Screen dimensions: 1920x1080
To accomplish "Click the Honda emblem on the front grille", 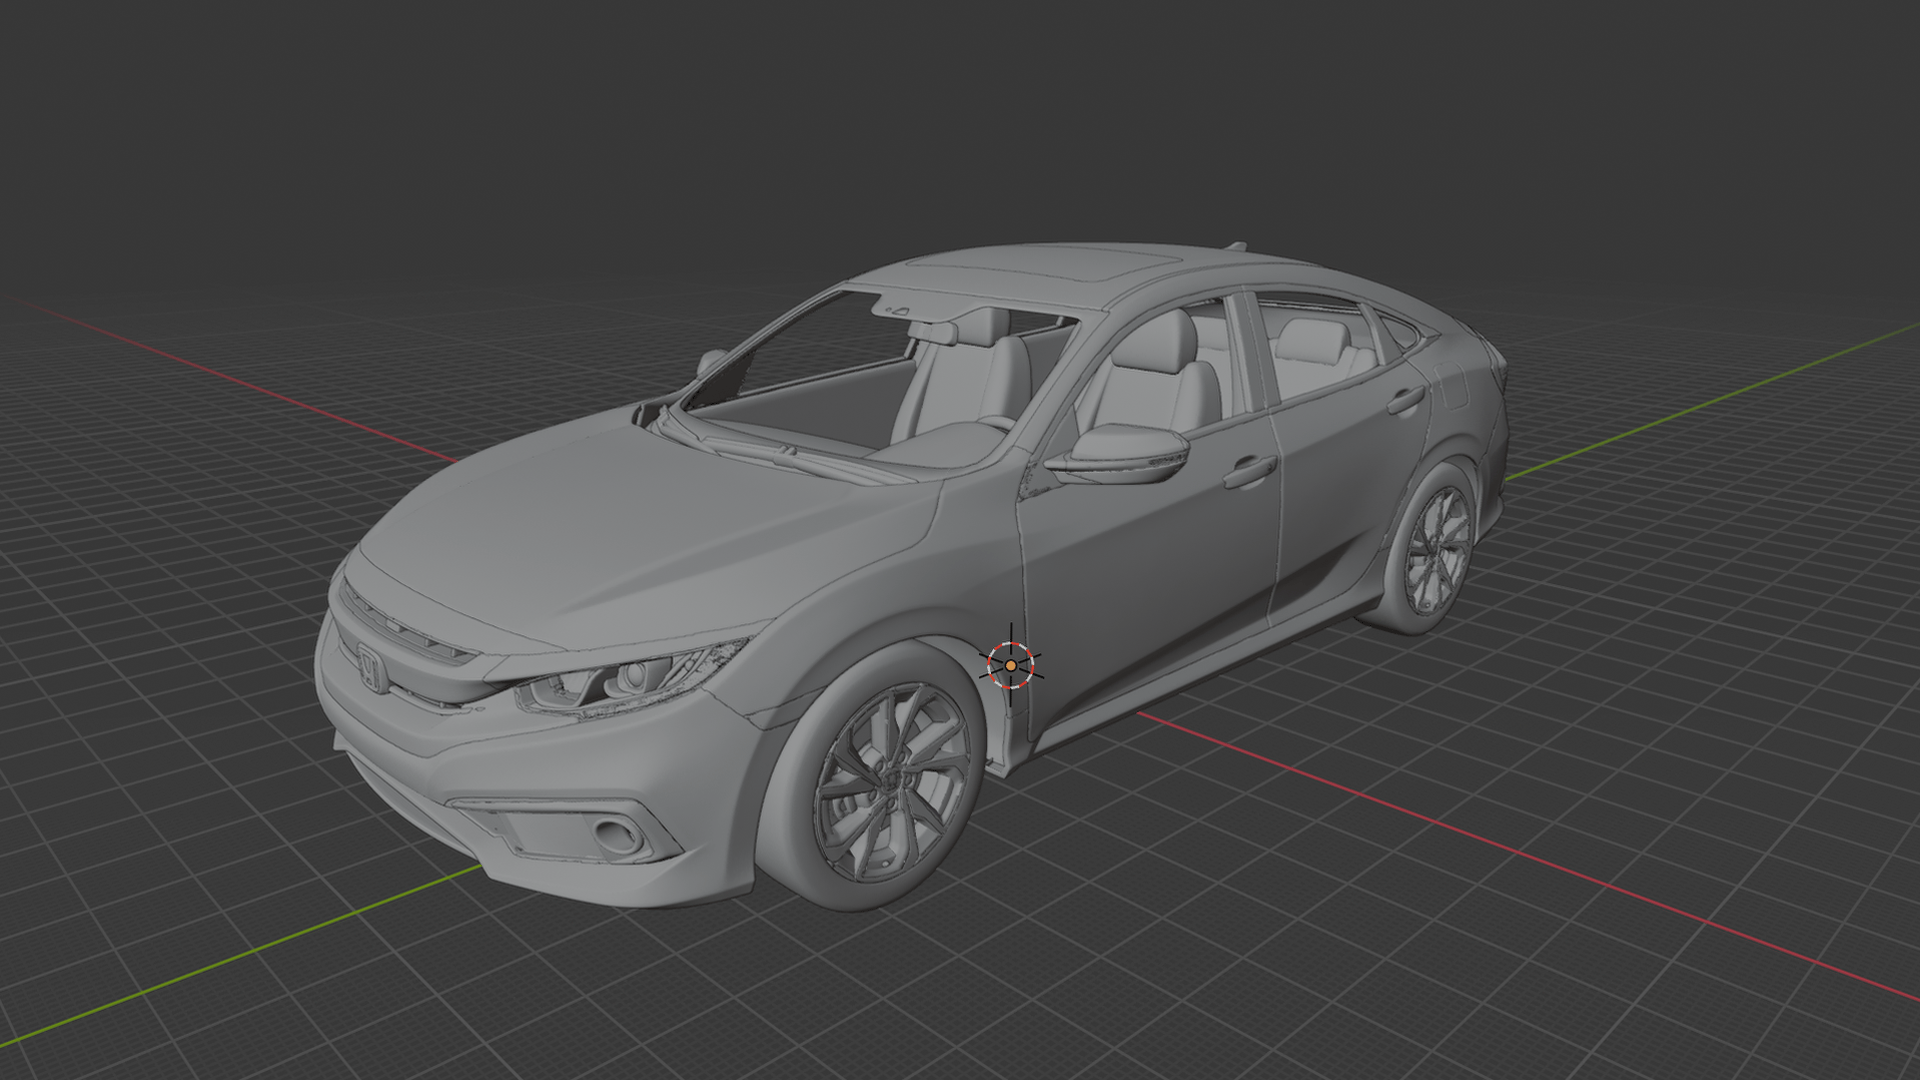I will point(372,668).
